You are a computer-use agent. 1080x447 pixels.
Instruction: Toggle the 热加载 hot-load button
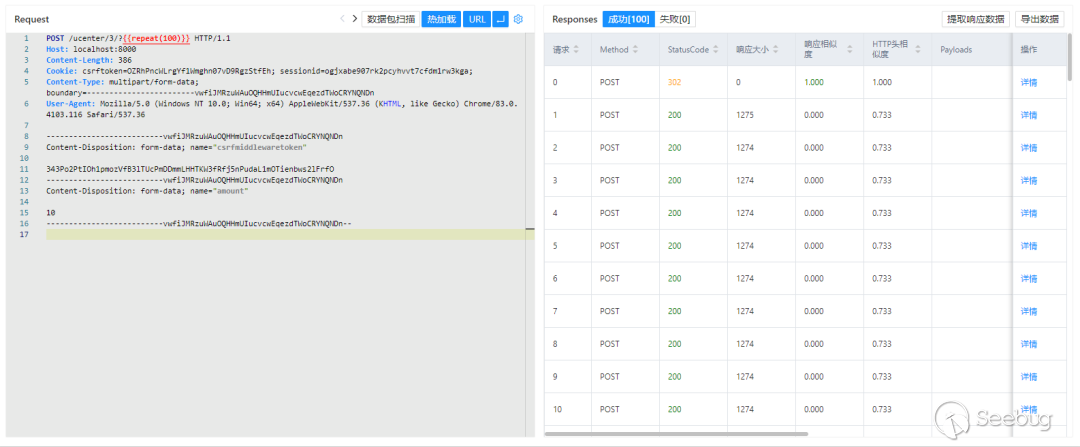[x=440, y=19]
